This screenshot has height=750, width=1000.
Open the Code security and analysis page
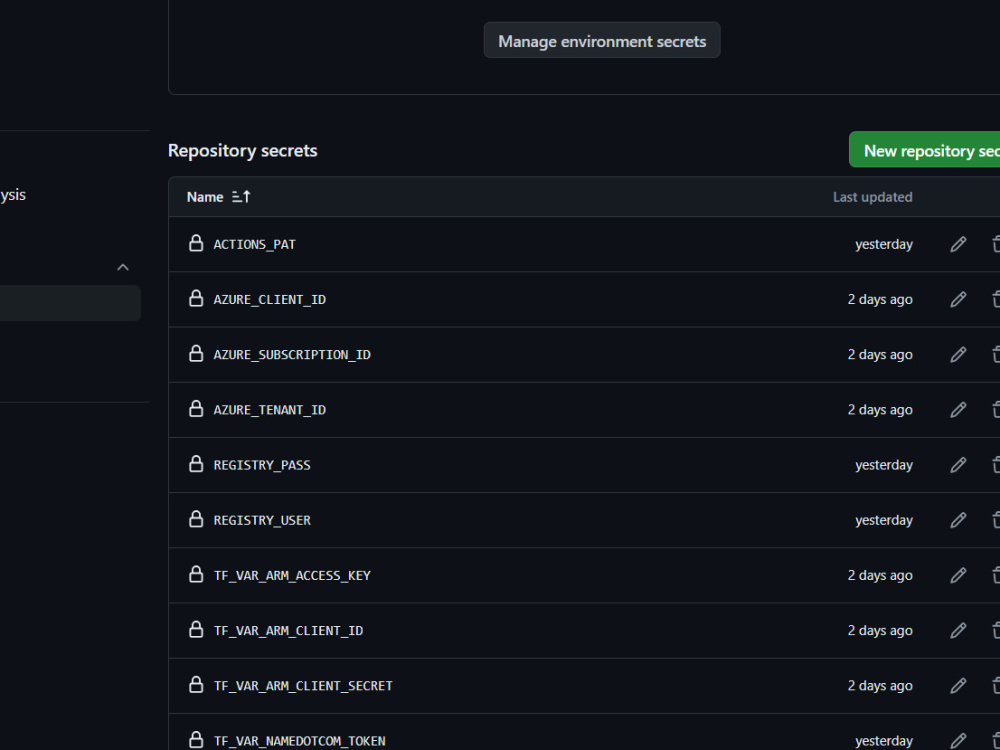click(13, 194)
